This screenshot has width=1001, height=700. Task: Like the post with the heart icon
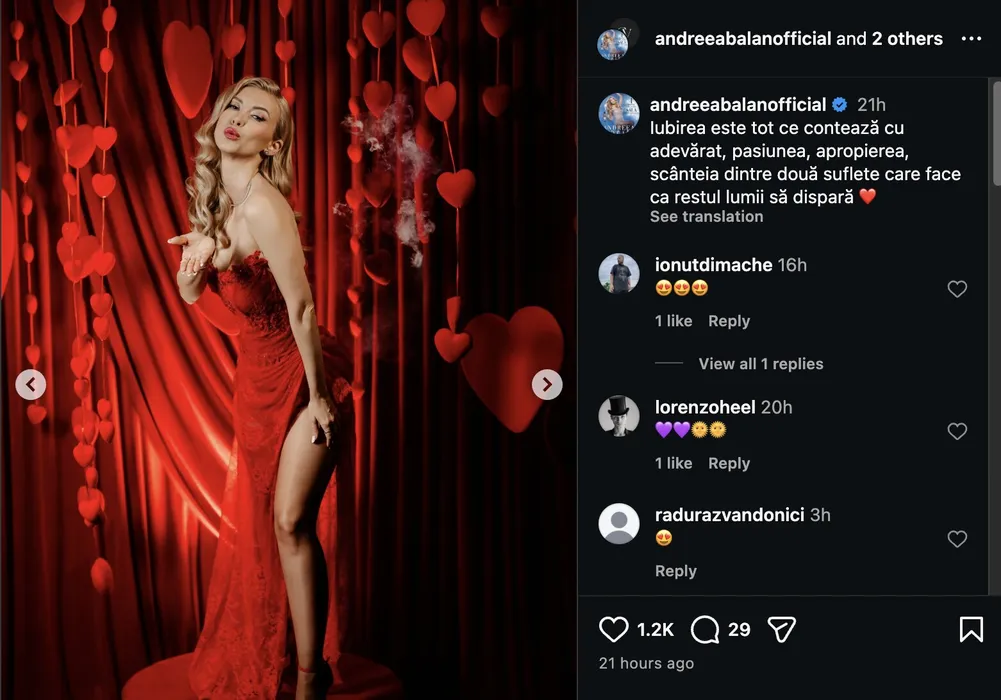tap(613, 629)
